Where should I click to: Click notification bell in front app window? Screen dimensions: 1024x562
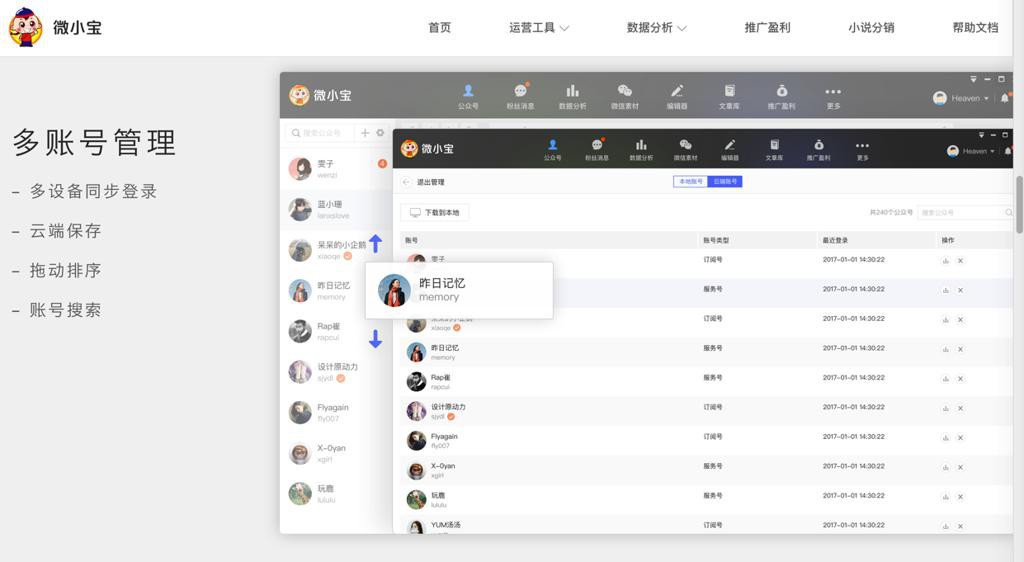tap(1008, 151)
